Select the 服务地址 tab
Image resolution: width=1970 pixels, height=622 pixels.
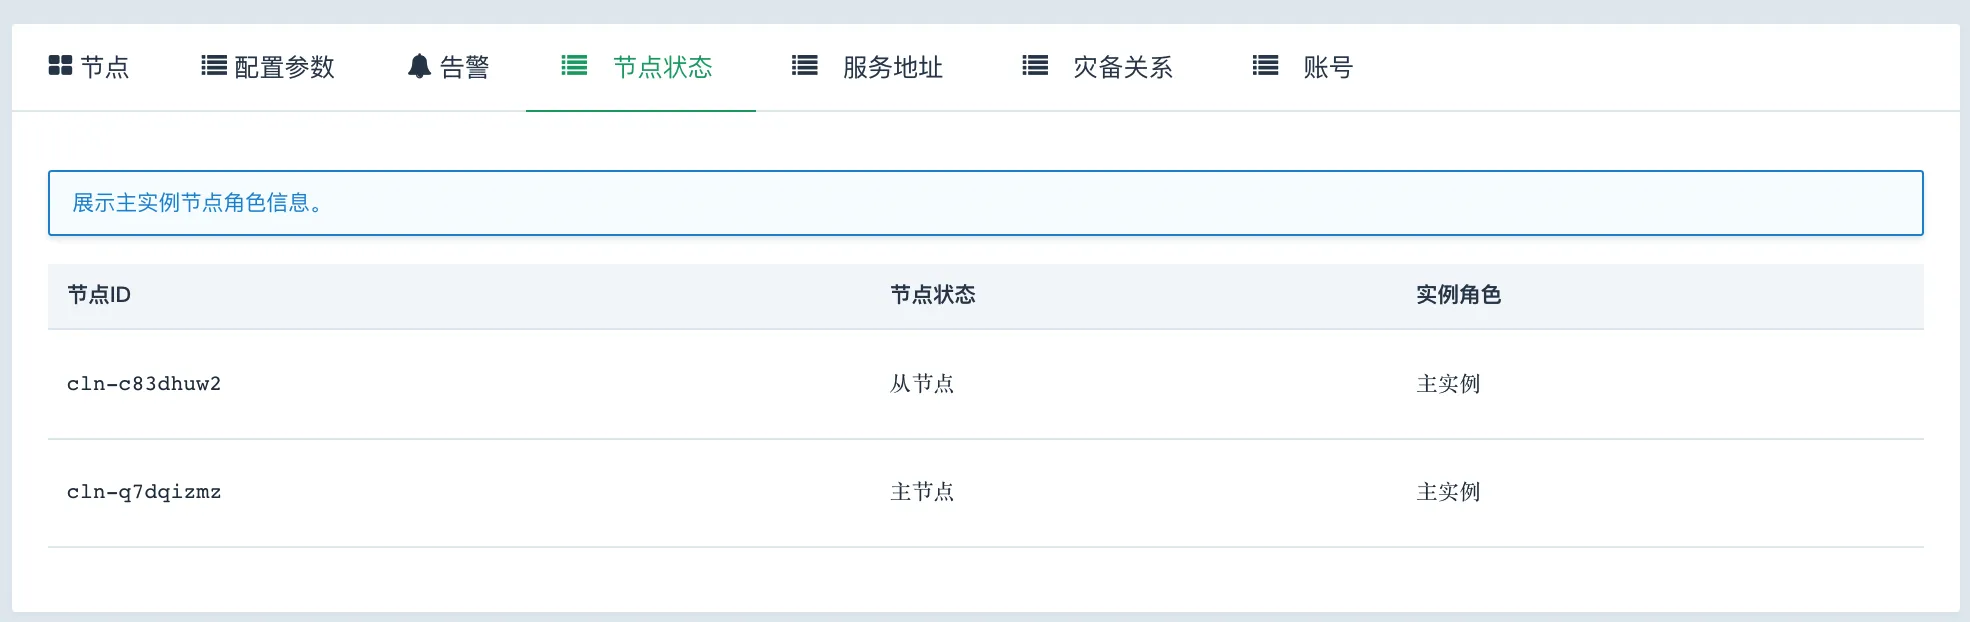(x=892, y=67)
